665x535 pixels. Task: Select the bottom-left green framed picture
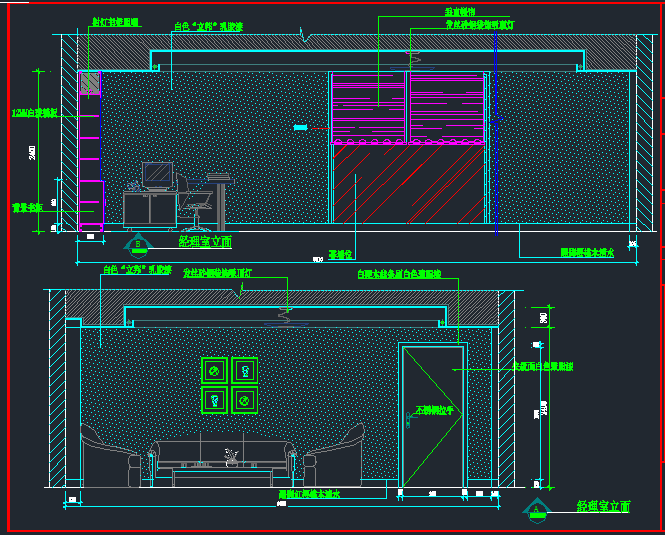coord(214,400)
